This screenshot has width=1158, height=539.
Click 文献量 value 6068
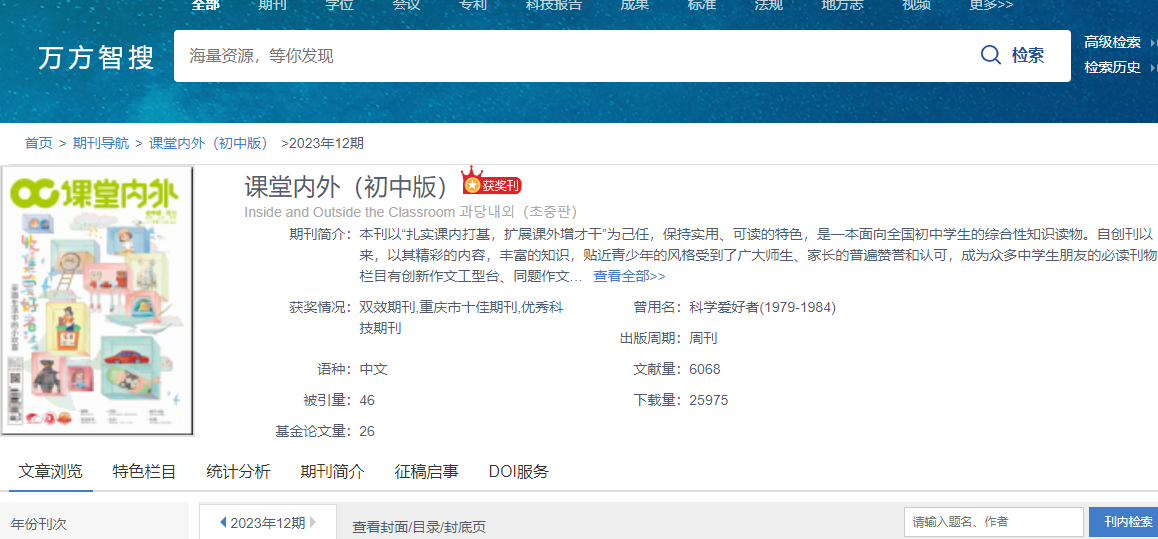[705, 369]
